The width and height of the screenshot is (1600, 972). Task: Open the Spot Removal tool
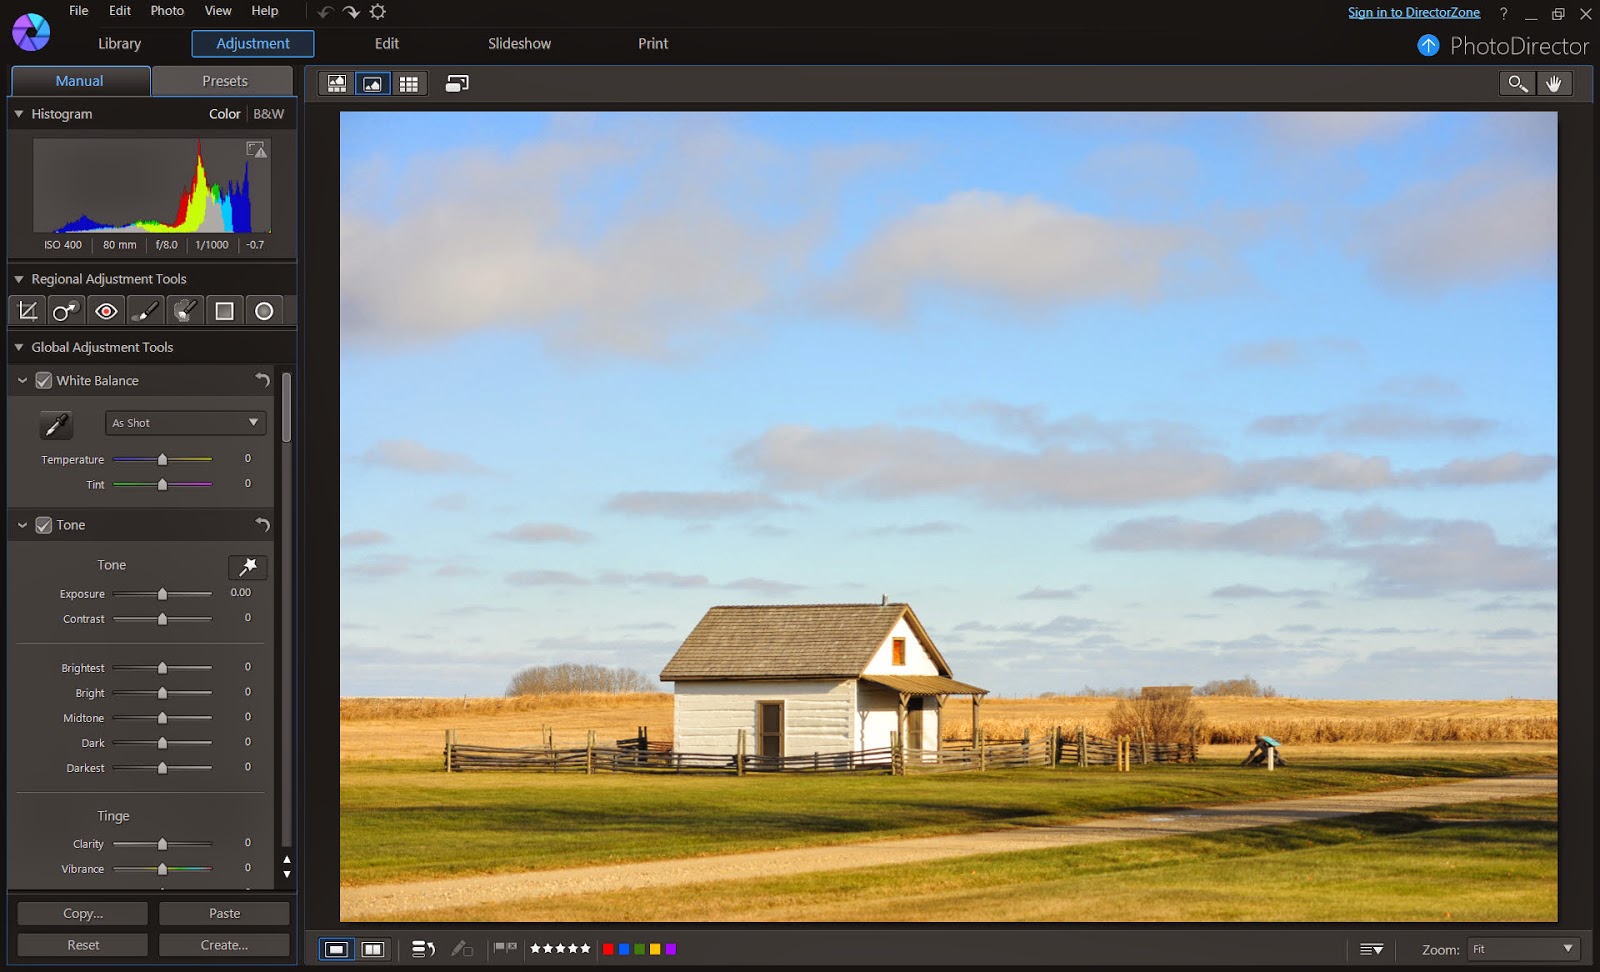click(x=66, y=310)
